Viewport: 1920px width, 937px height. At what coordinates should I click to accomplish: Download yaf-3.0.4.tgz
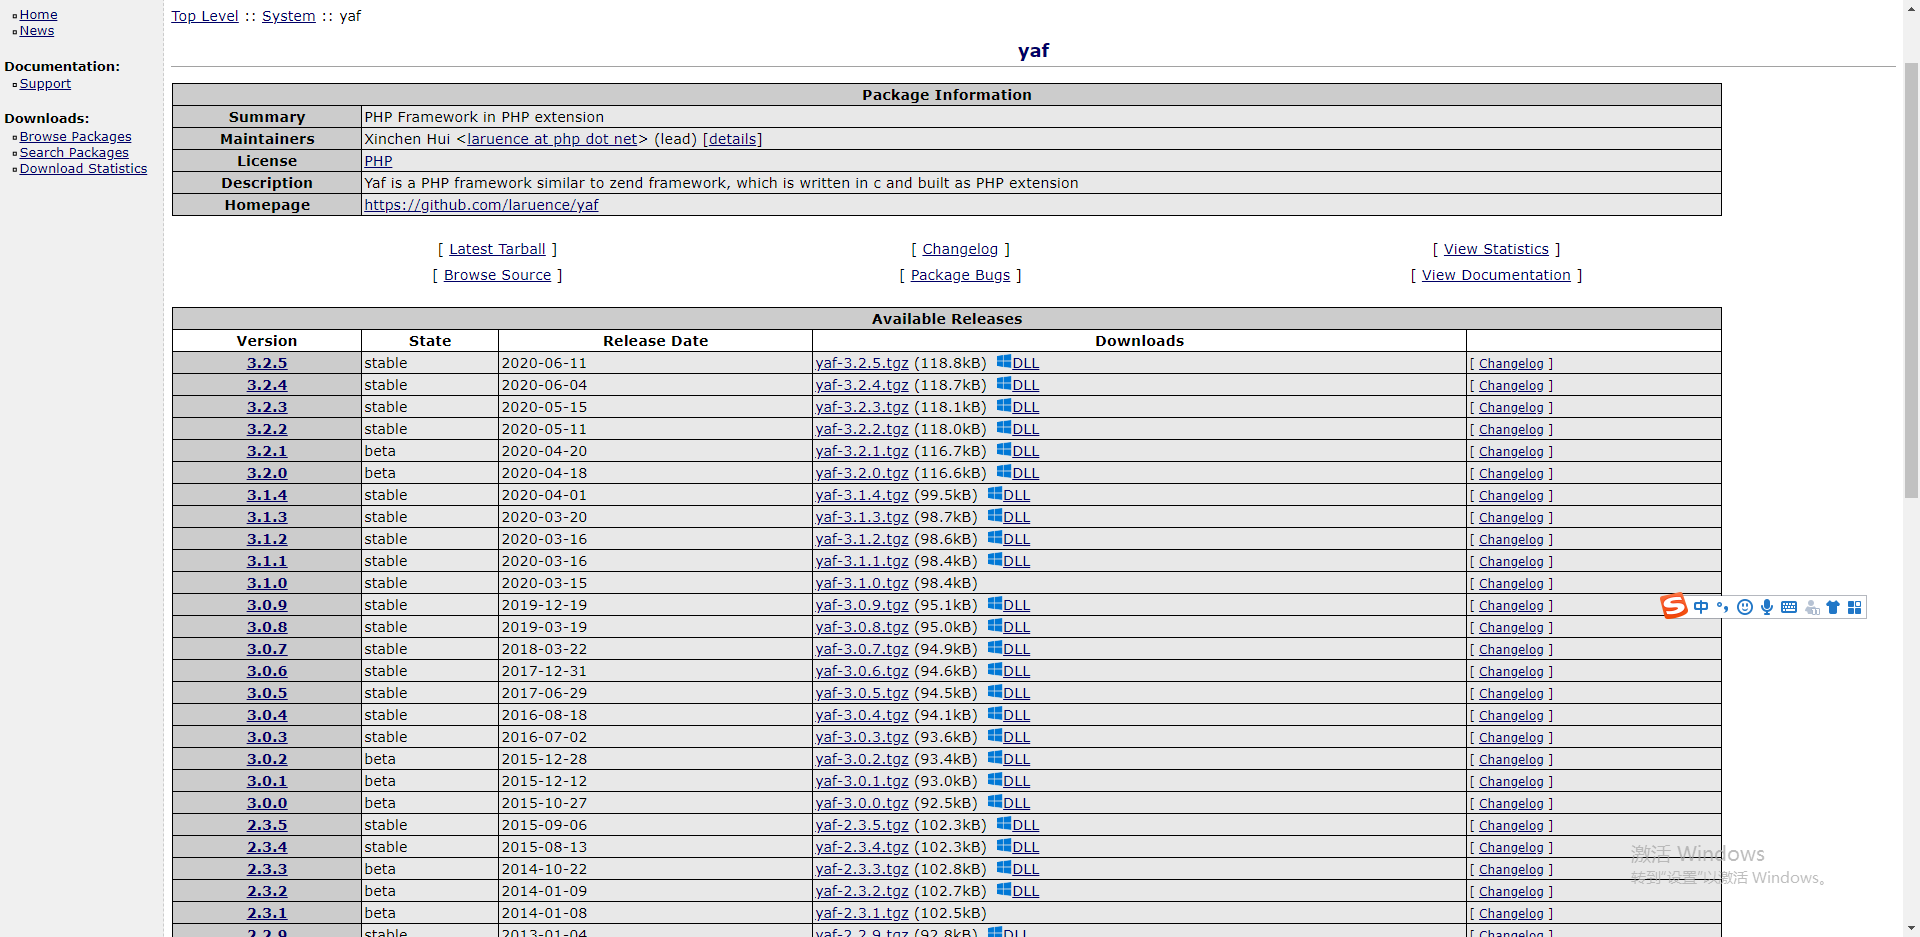tap(862, 715)
